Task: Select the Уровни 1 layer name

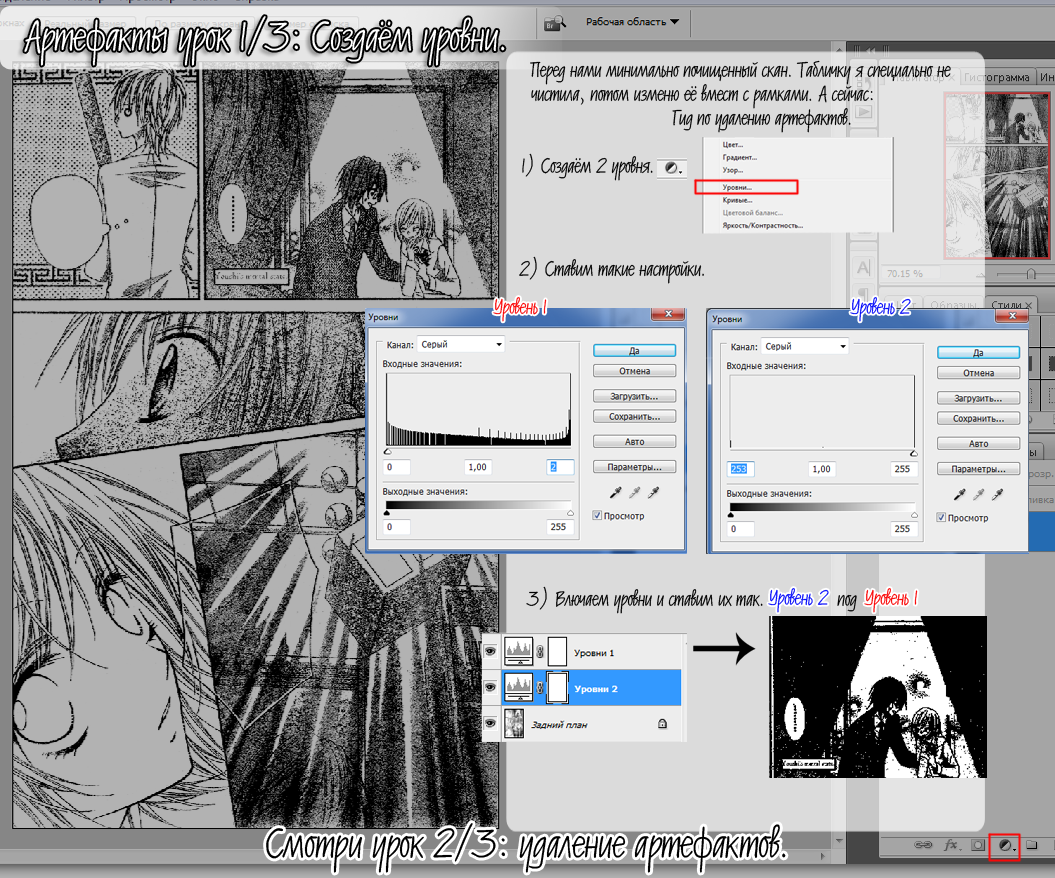Action: pos(594,653)
